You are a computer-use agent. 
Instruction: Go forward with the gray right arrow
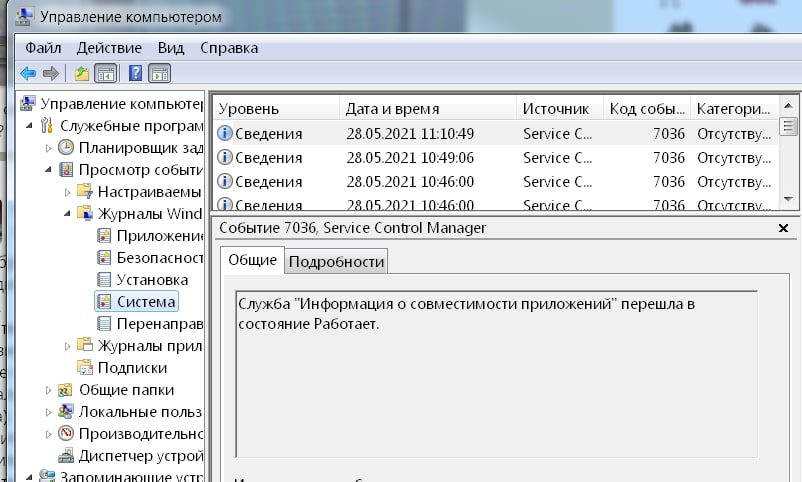pyautogui.click(x=51, y=74)
